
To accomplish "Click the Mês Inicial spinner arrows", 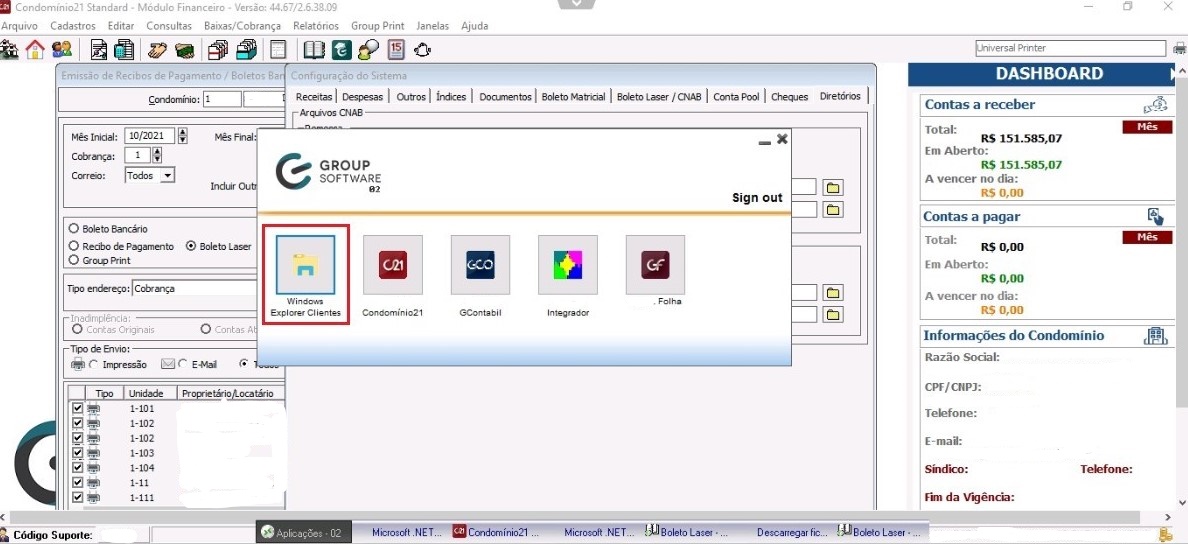I will tap(183, 136).
